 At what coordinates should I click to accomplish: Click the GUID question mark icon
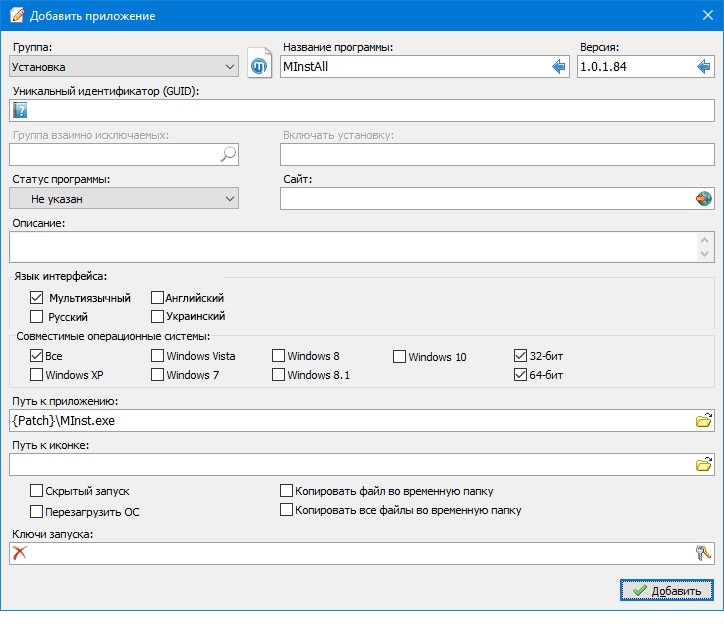click(20, 110)
